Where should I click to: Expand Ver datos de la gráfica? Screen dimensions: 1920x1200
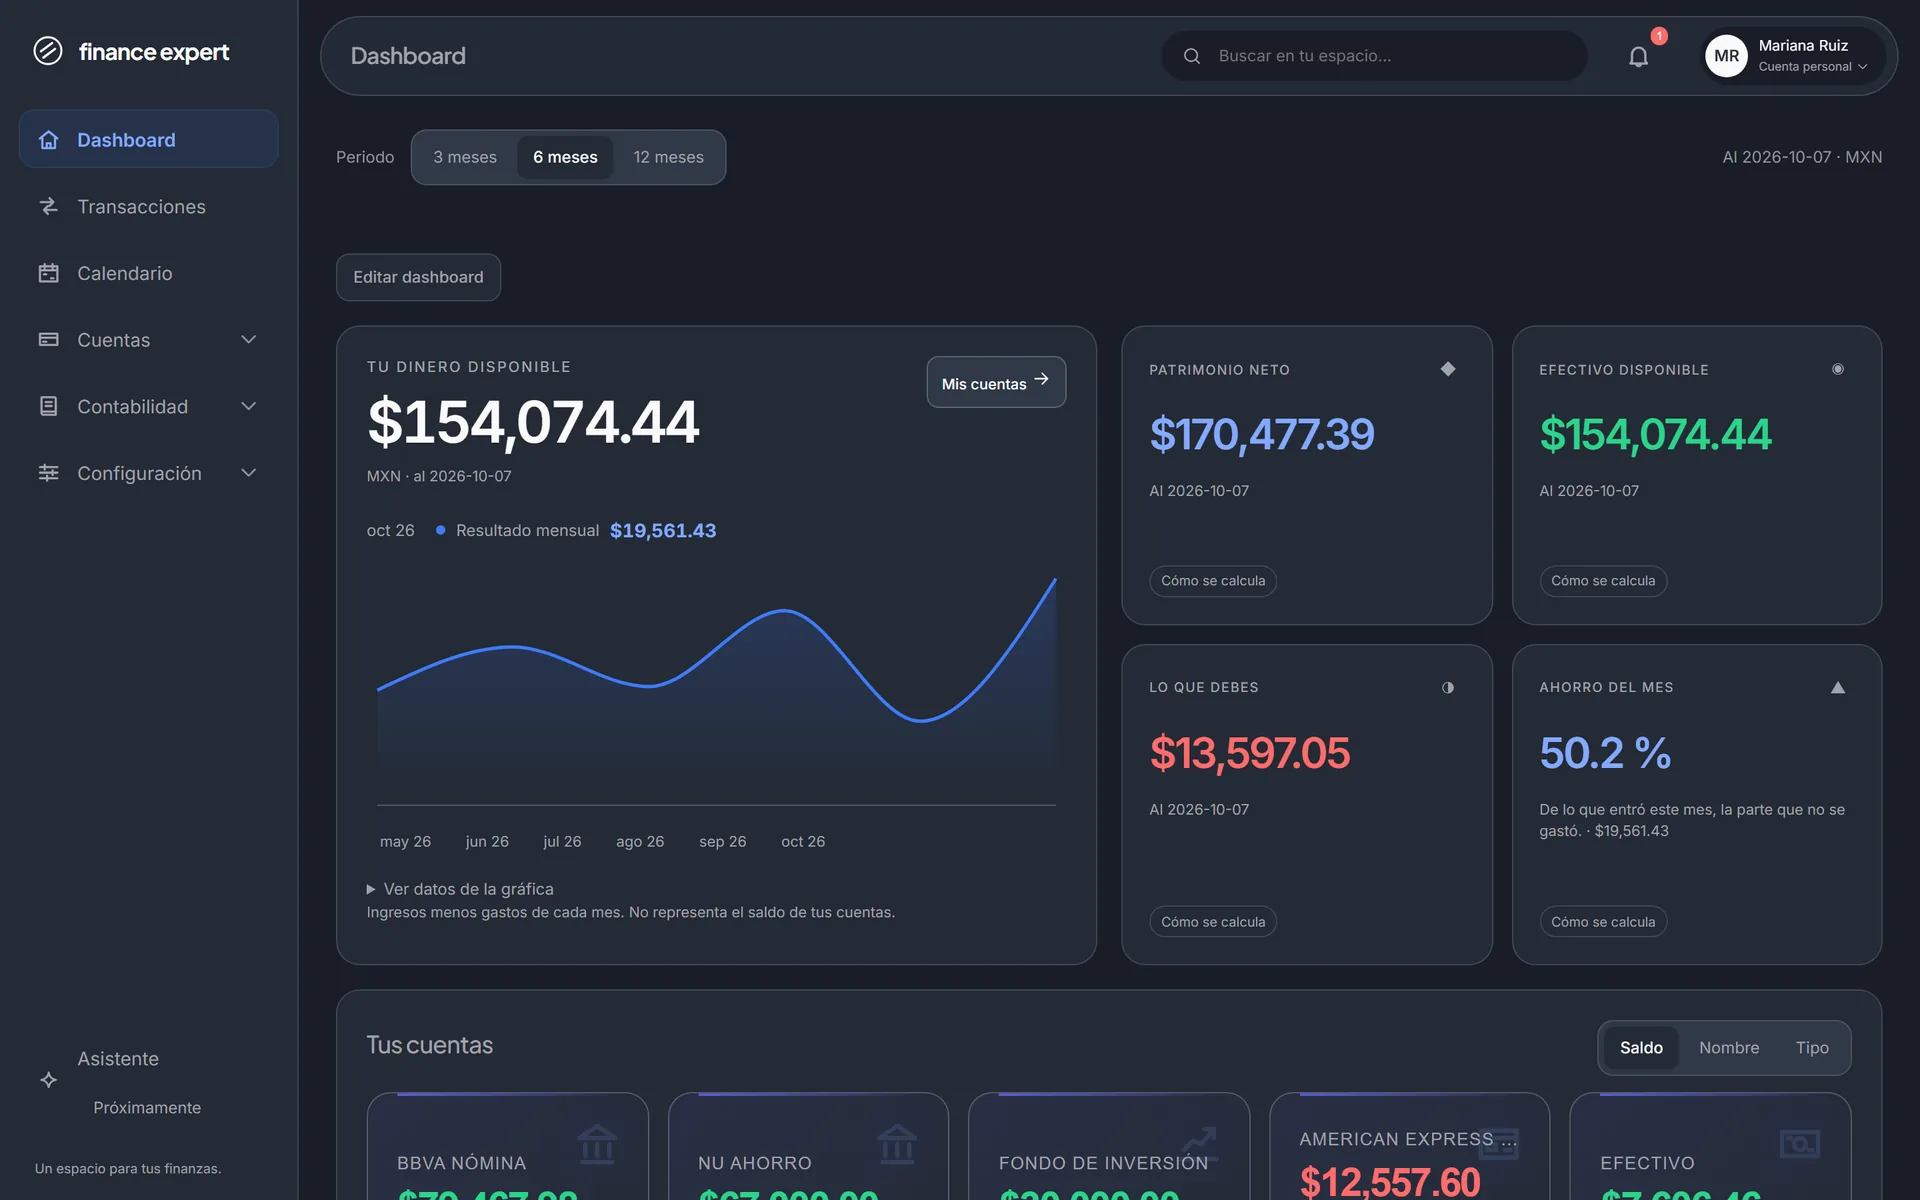coord(460,889)
